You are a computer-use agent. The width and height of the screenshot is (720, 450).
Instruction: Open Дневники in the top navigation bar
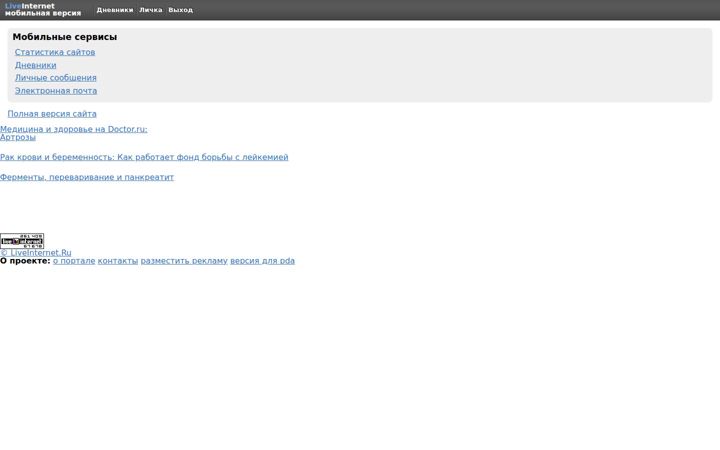point(115,10)
